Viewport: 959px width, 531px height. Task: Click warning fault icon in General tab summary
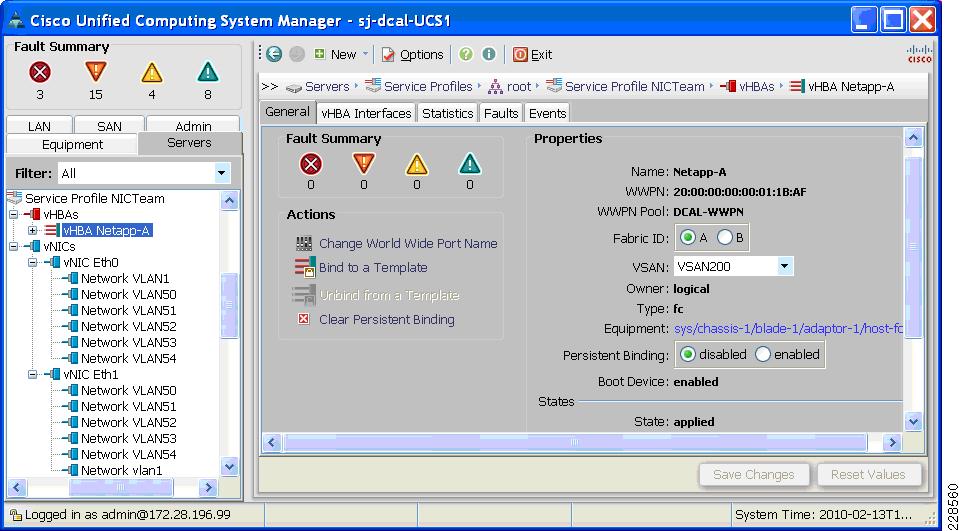tap(469, 164)
